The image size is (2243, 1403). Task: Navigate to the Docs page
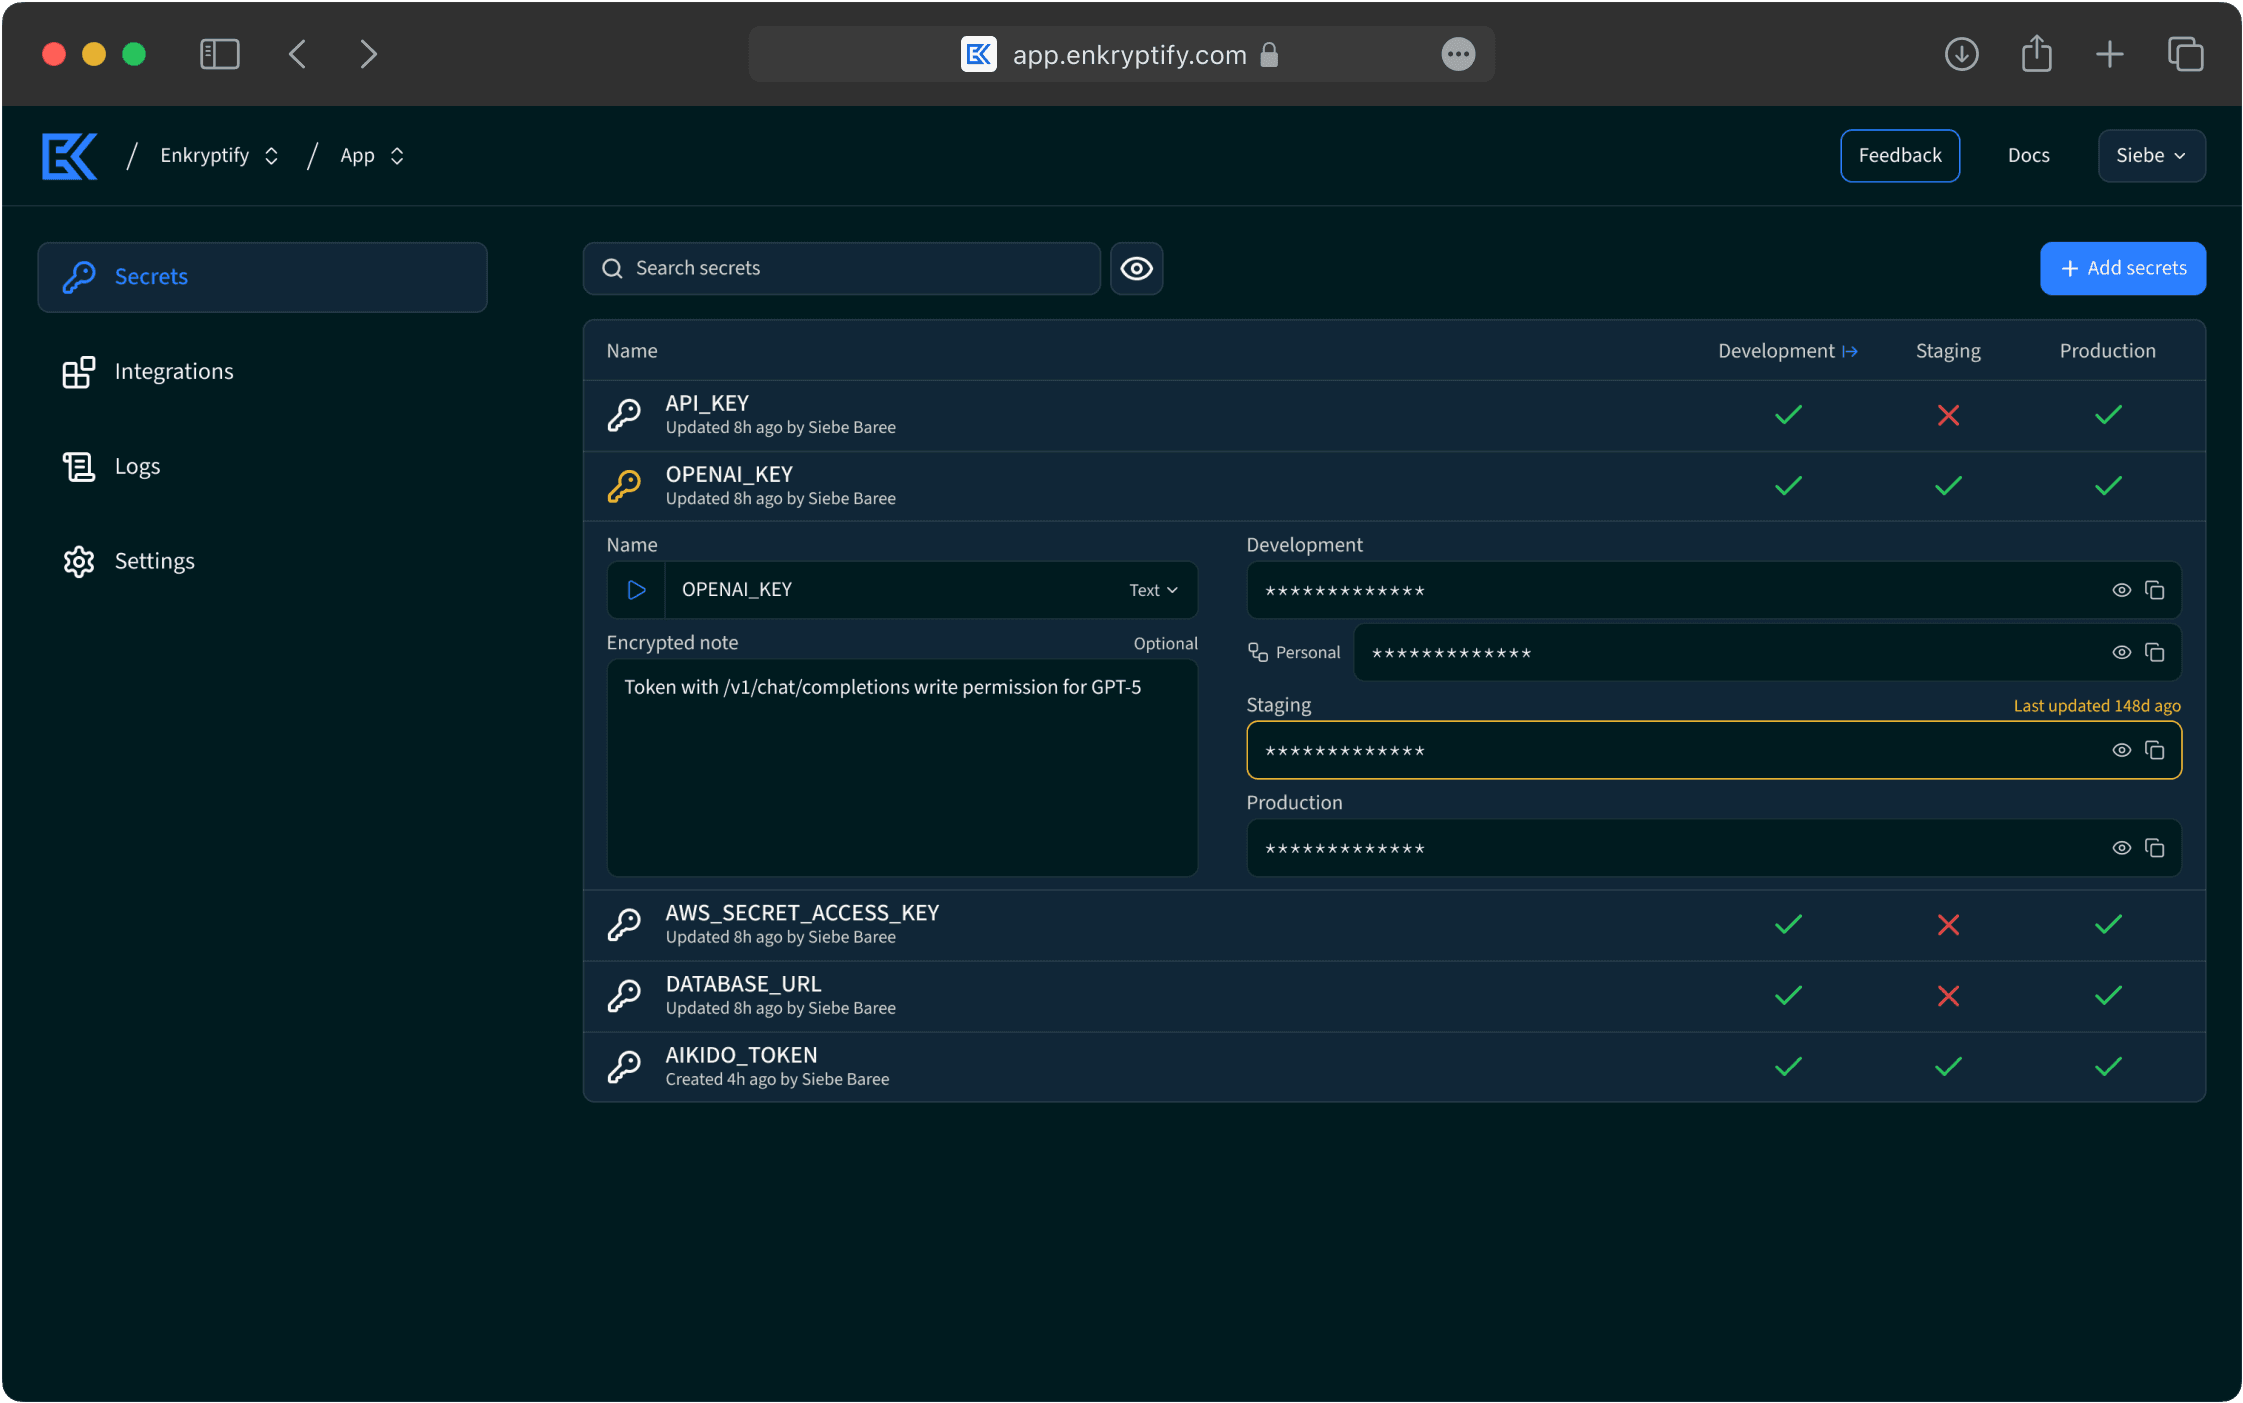pos(2028,155)
